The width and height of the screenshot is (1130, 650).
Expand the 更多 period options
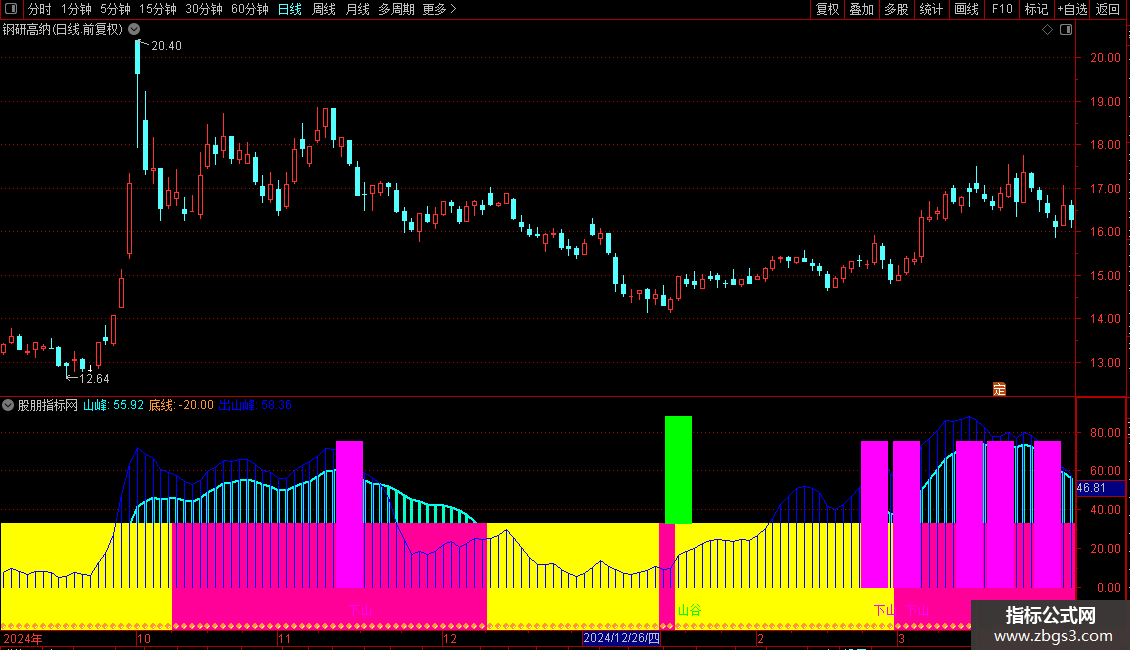click(440, 9)
